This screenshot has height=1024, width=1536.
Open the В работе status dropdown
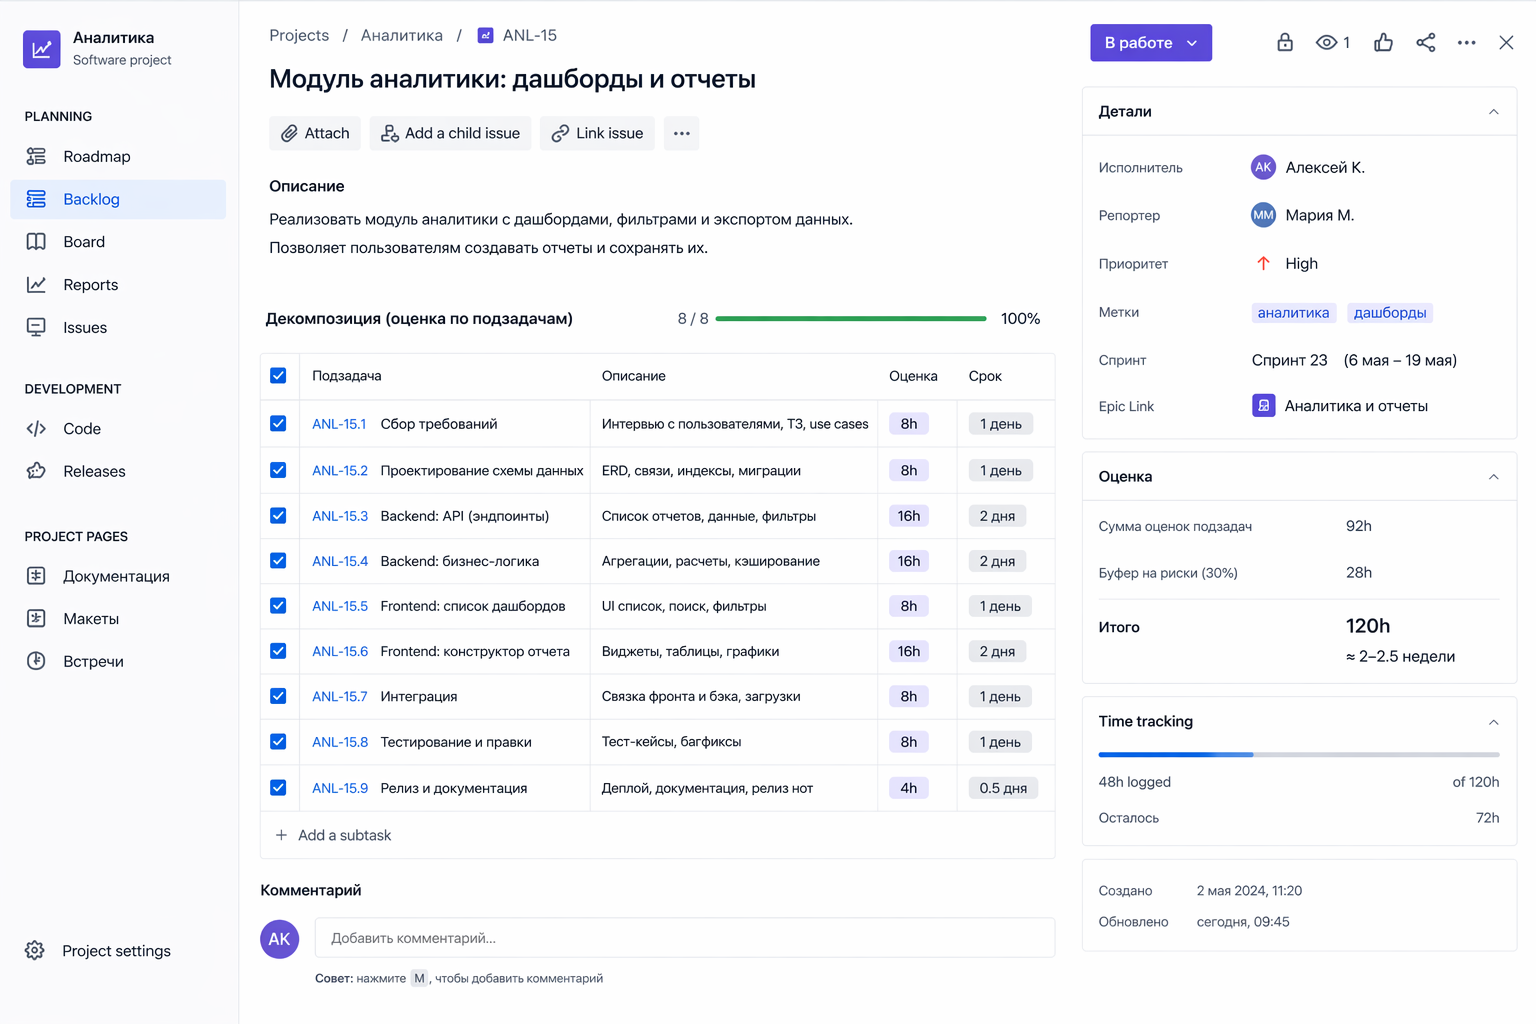click(1150, 43)
